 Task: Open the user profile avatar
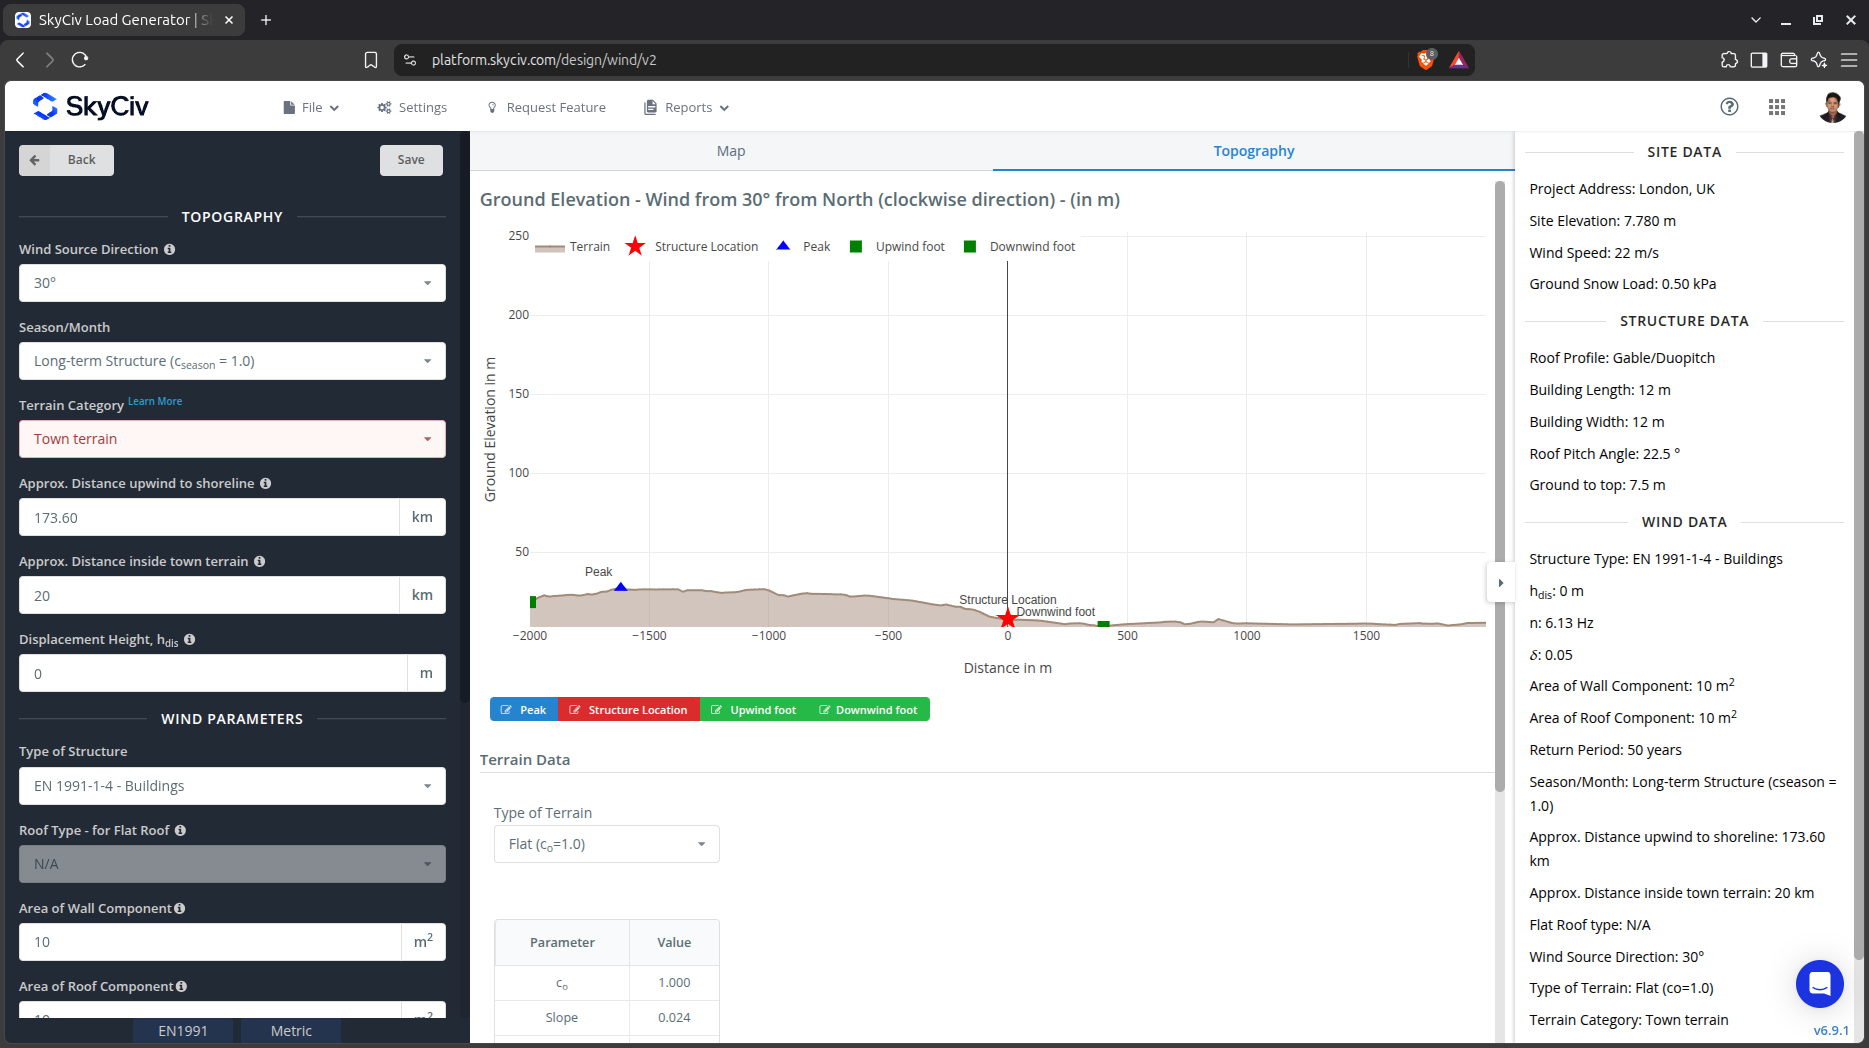pos(1832,107)
